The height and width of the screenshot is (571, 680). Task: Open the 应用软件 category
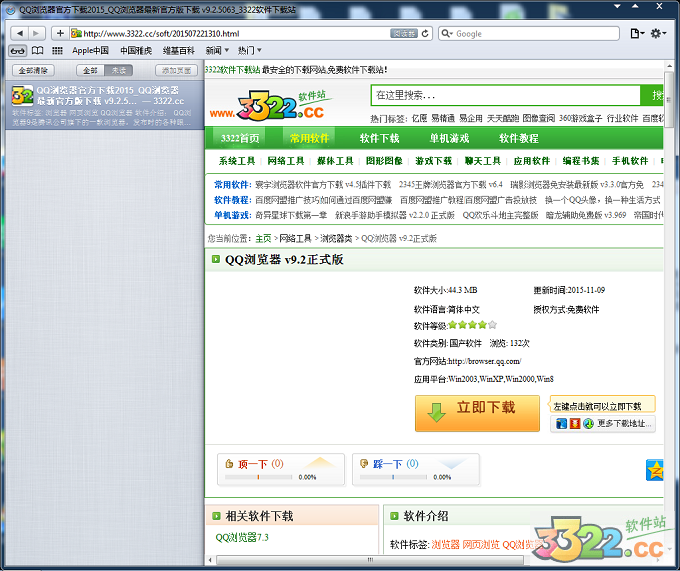point(532,161)
